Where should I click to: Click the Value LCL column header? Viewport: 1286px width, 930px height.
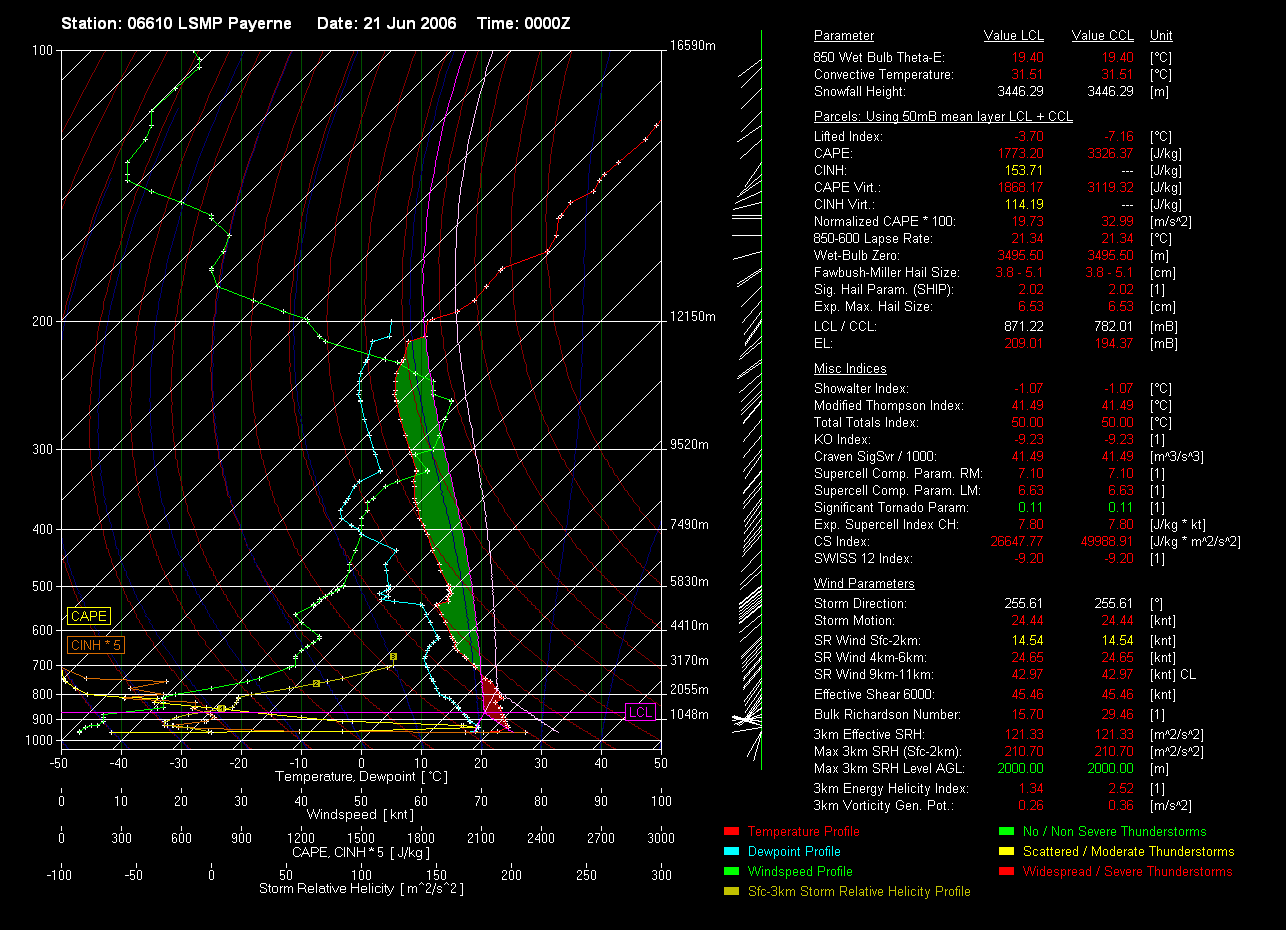pyautogui.click(x=1014, y=36)
